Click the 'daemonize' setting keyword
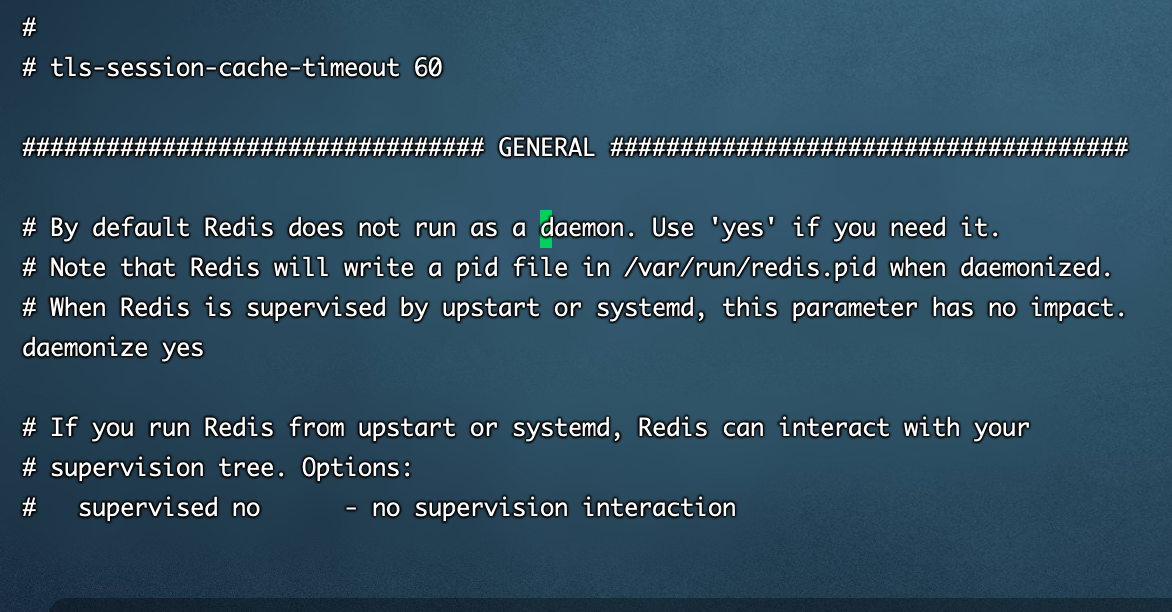Viewport: 1172px width, 612px height. (x=84, y=347)
